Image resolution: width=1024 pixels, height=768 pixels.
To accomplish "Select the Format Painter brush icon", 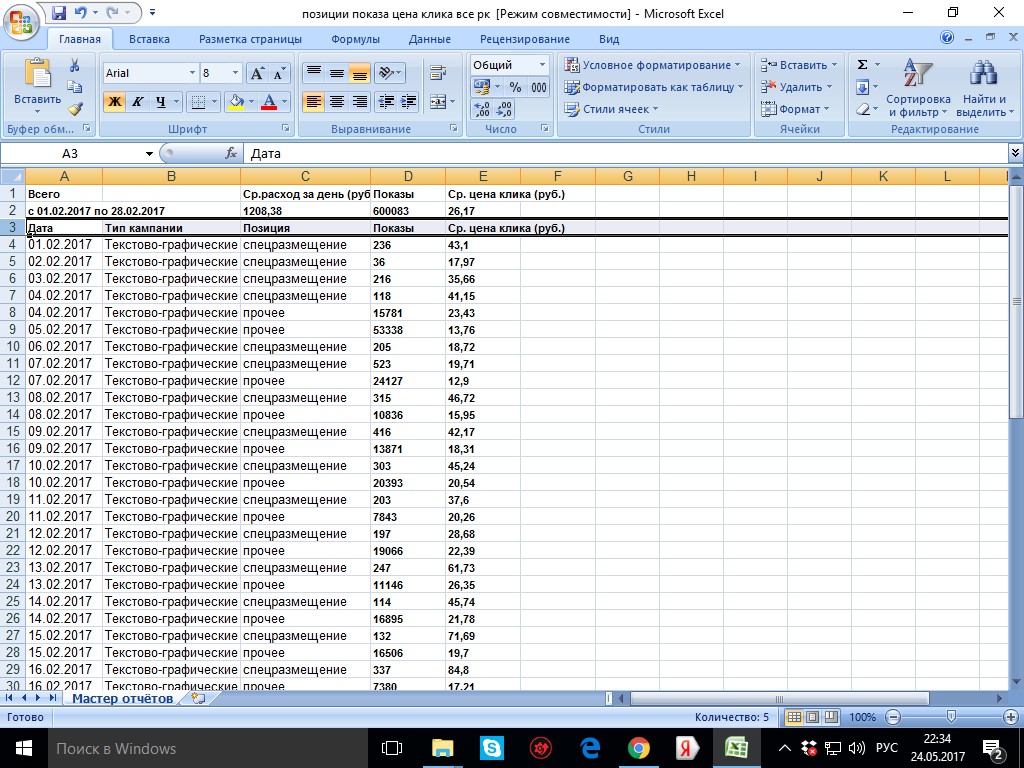I will [x=75, y=108].
